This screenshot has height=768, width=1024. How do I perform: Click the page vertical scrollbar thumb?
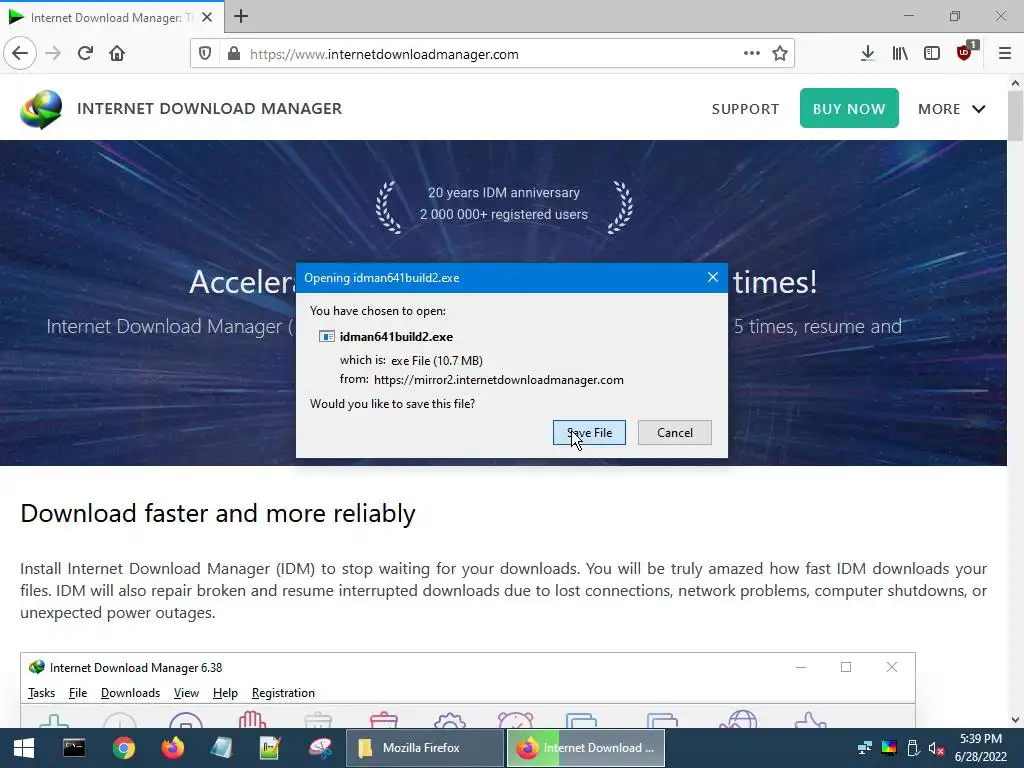point(1015,116)
